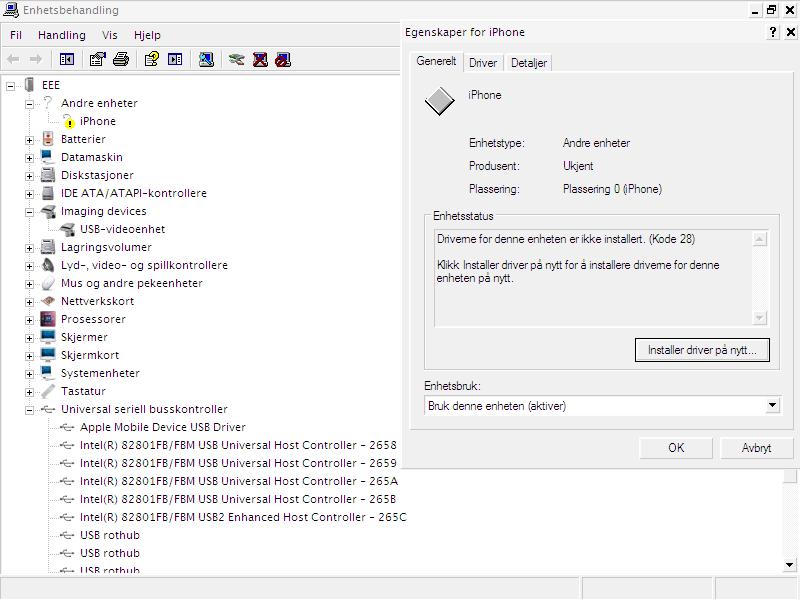Image resolution: width=800 pixels, height=600 pixels.
Task: Click the EEE computer root icon
Action: [30, 85]
